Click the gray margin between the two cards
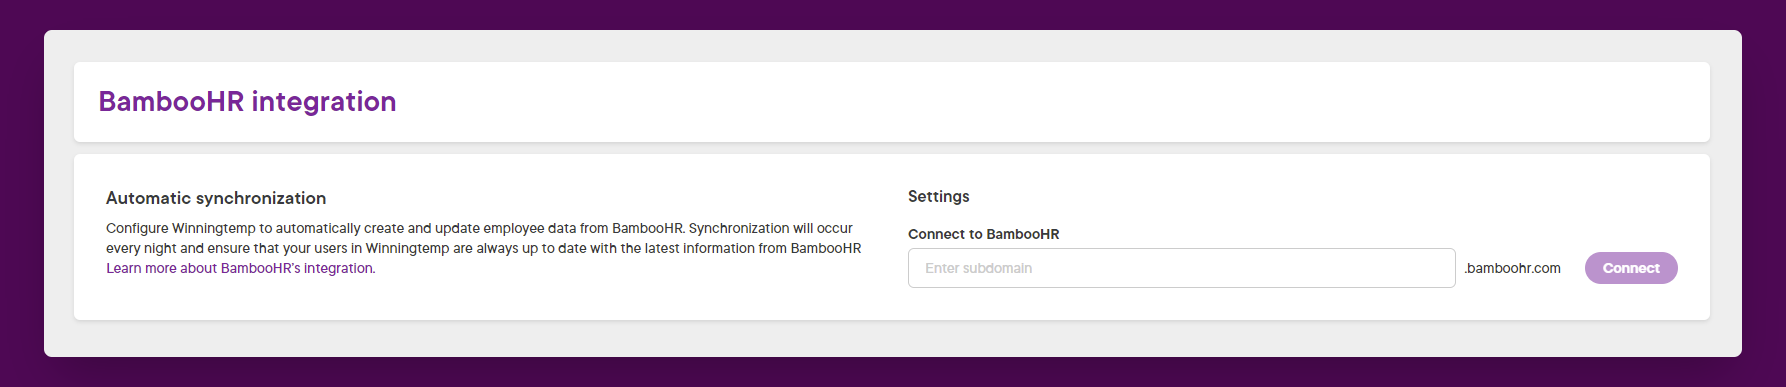The height and width of the screenshot is (387, 1786). pyautogui.click(x=892, y=148)
